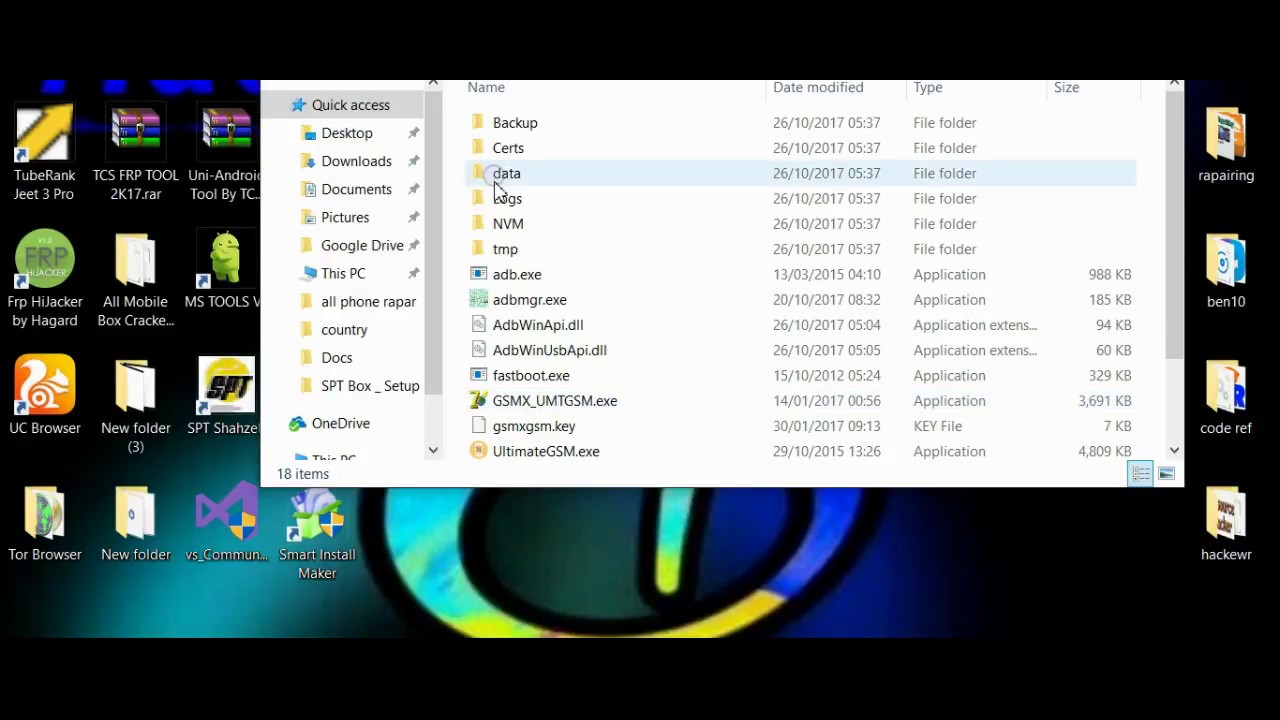The width and height of the screenshot is (1280, 720).
Task: Launch Tor Browser desktop icon
Action: click(x=44, y=524)
